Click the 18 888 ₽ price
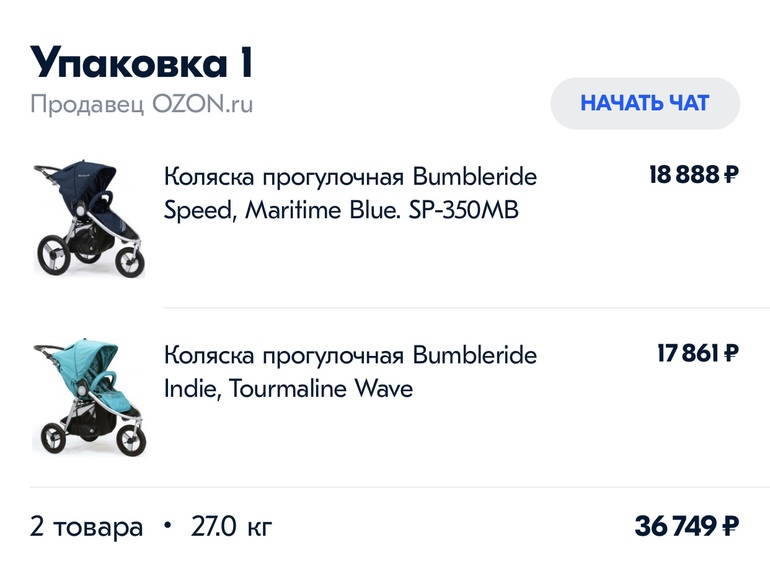The width and height of the screenshot is (770, 581). click(693, 176)
